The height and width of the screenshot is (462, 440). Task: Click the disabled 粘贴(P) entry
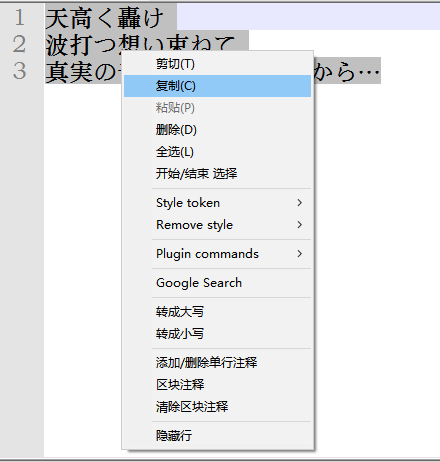pos(217,108)
